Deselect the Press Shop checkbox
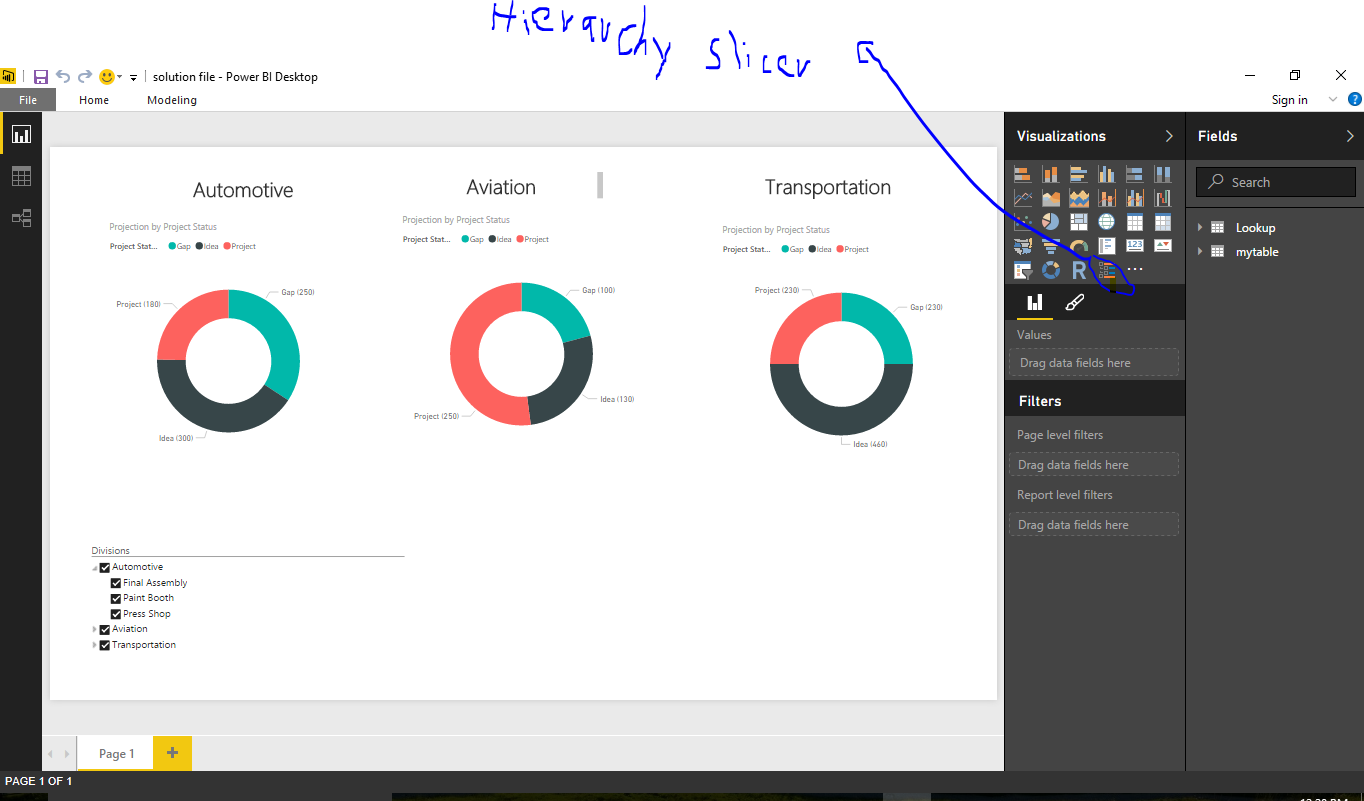 [x=116, y=614]
